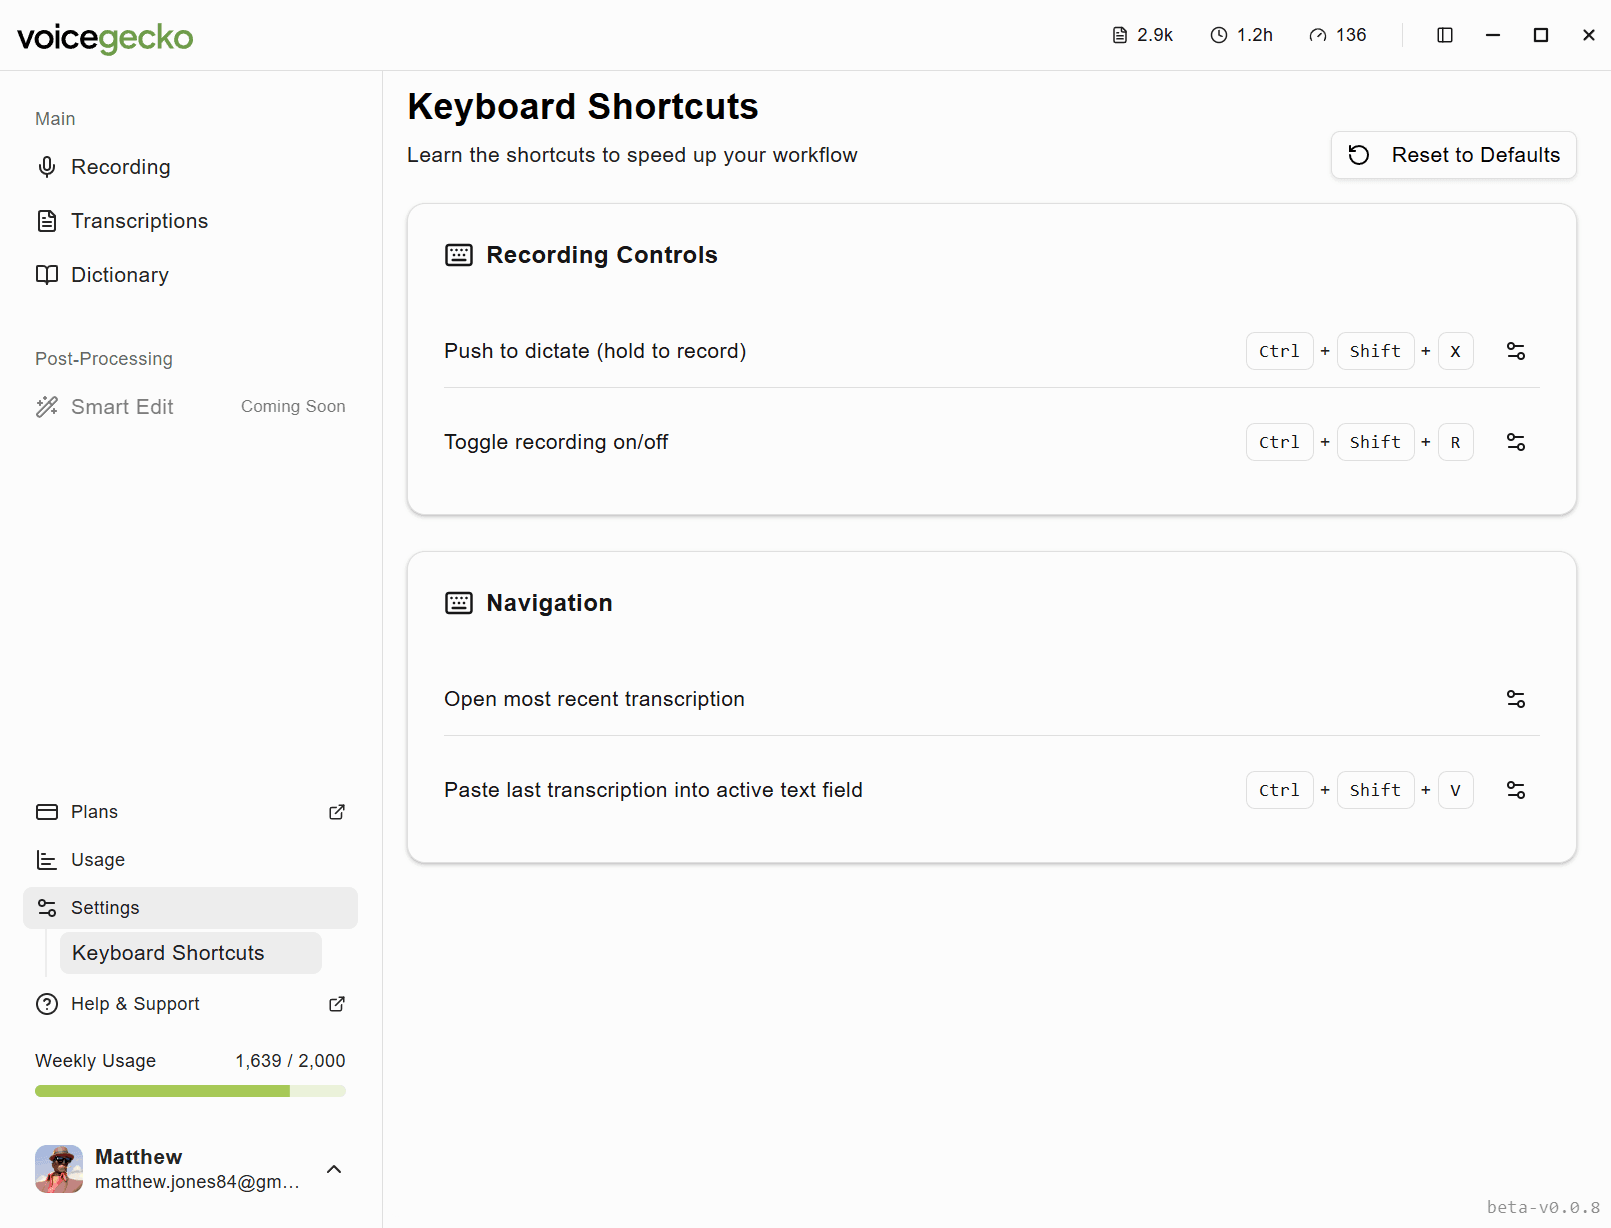Toggle the sidebar panel icon in titlebar

1444,34
